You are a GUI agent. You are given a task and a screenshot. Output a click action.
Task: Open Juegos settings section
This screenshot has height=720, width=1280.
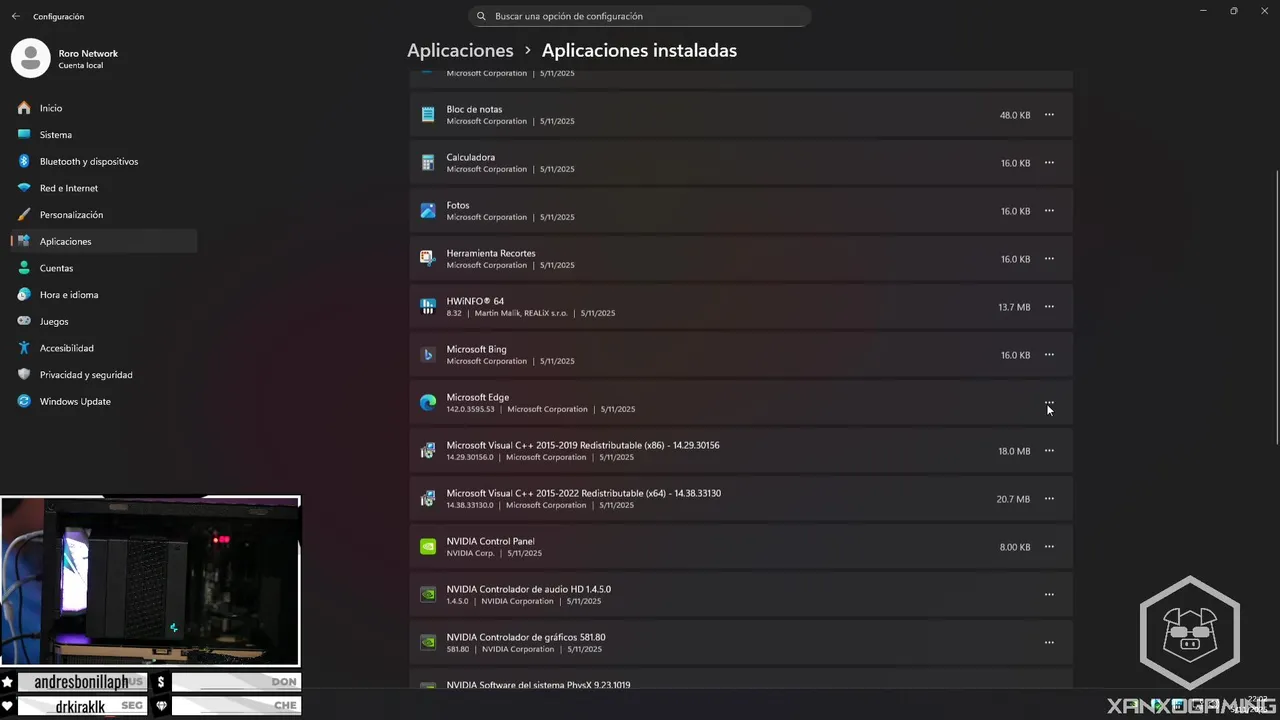104,321
